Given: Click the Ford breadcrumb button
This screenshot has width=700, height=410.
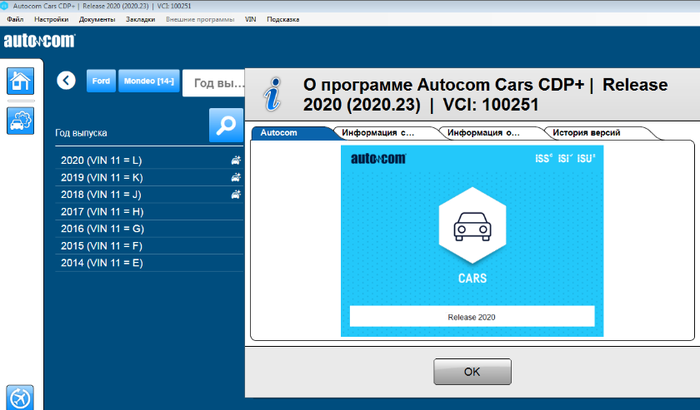Looking at the screenshot, I should (x=101, y=81).
